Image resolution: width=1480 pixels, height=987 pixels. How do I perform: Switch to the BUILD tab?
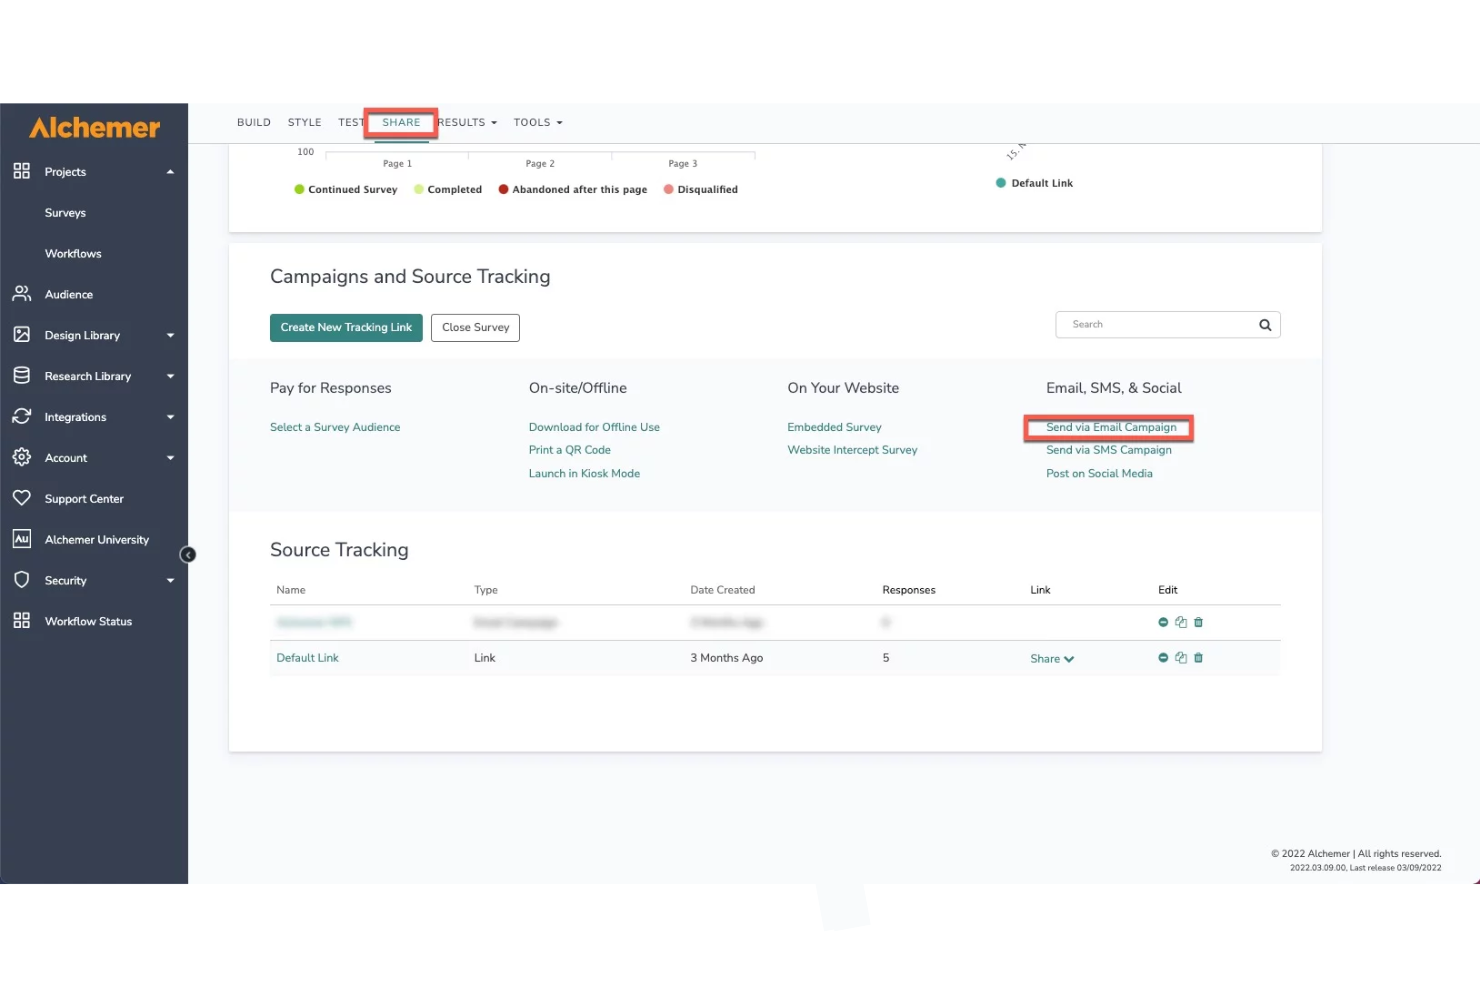253,122
